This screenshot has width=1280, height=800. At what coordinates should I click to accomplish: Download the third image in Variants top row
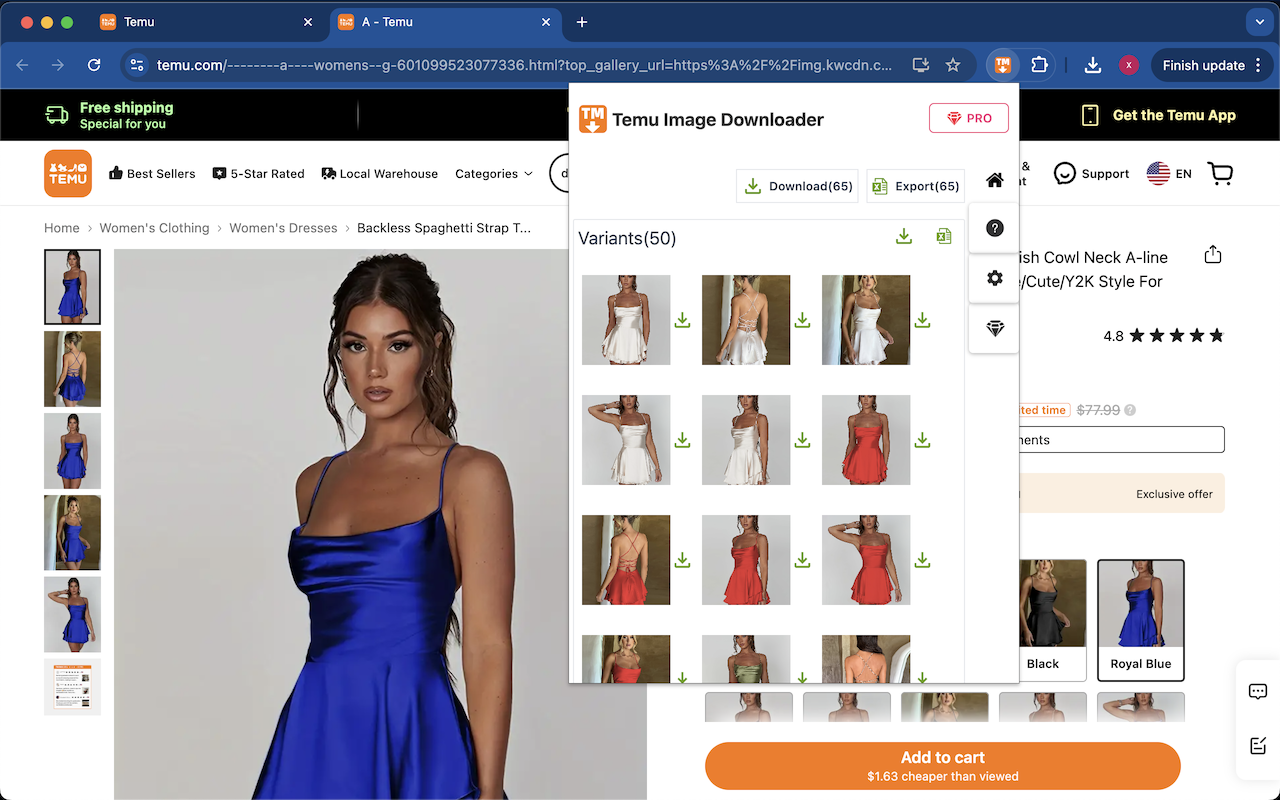922,320
